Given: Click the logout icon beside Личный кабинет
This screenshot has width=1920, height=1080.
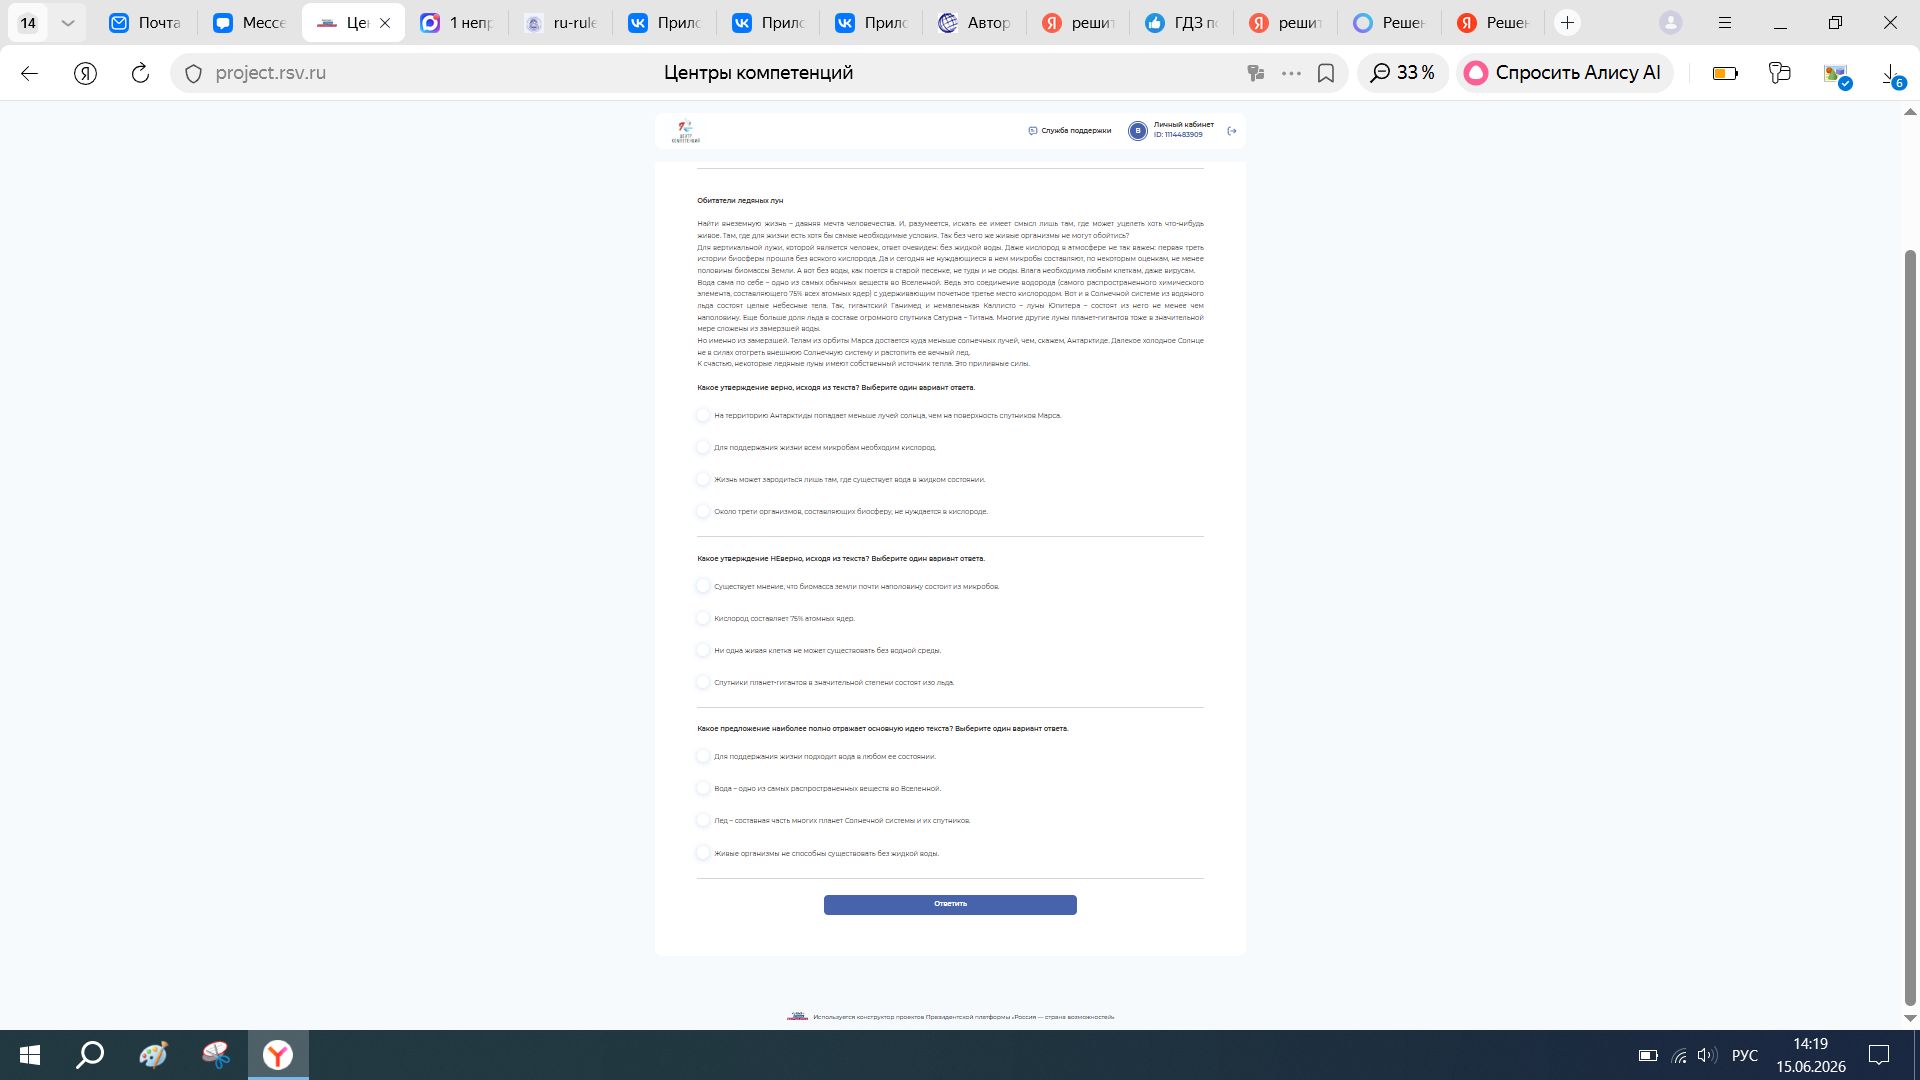Looking at the screenshot, I should click(1232, 131).
